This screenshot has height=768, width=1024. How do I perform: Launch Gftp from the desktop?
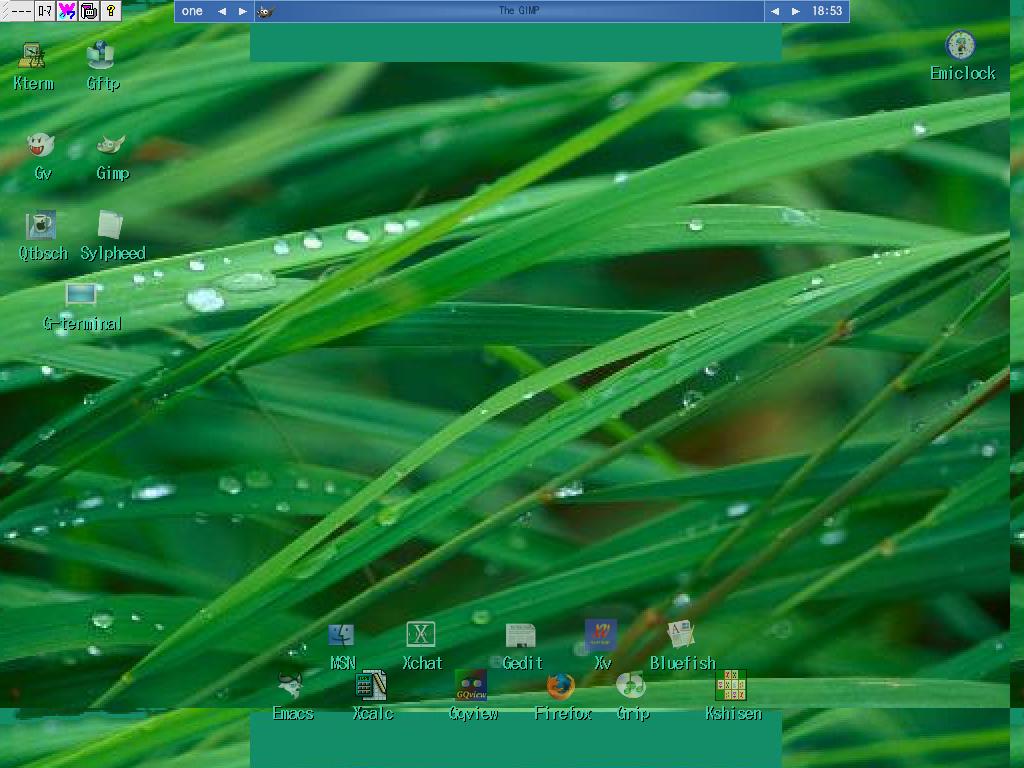coord(101,56)
